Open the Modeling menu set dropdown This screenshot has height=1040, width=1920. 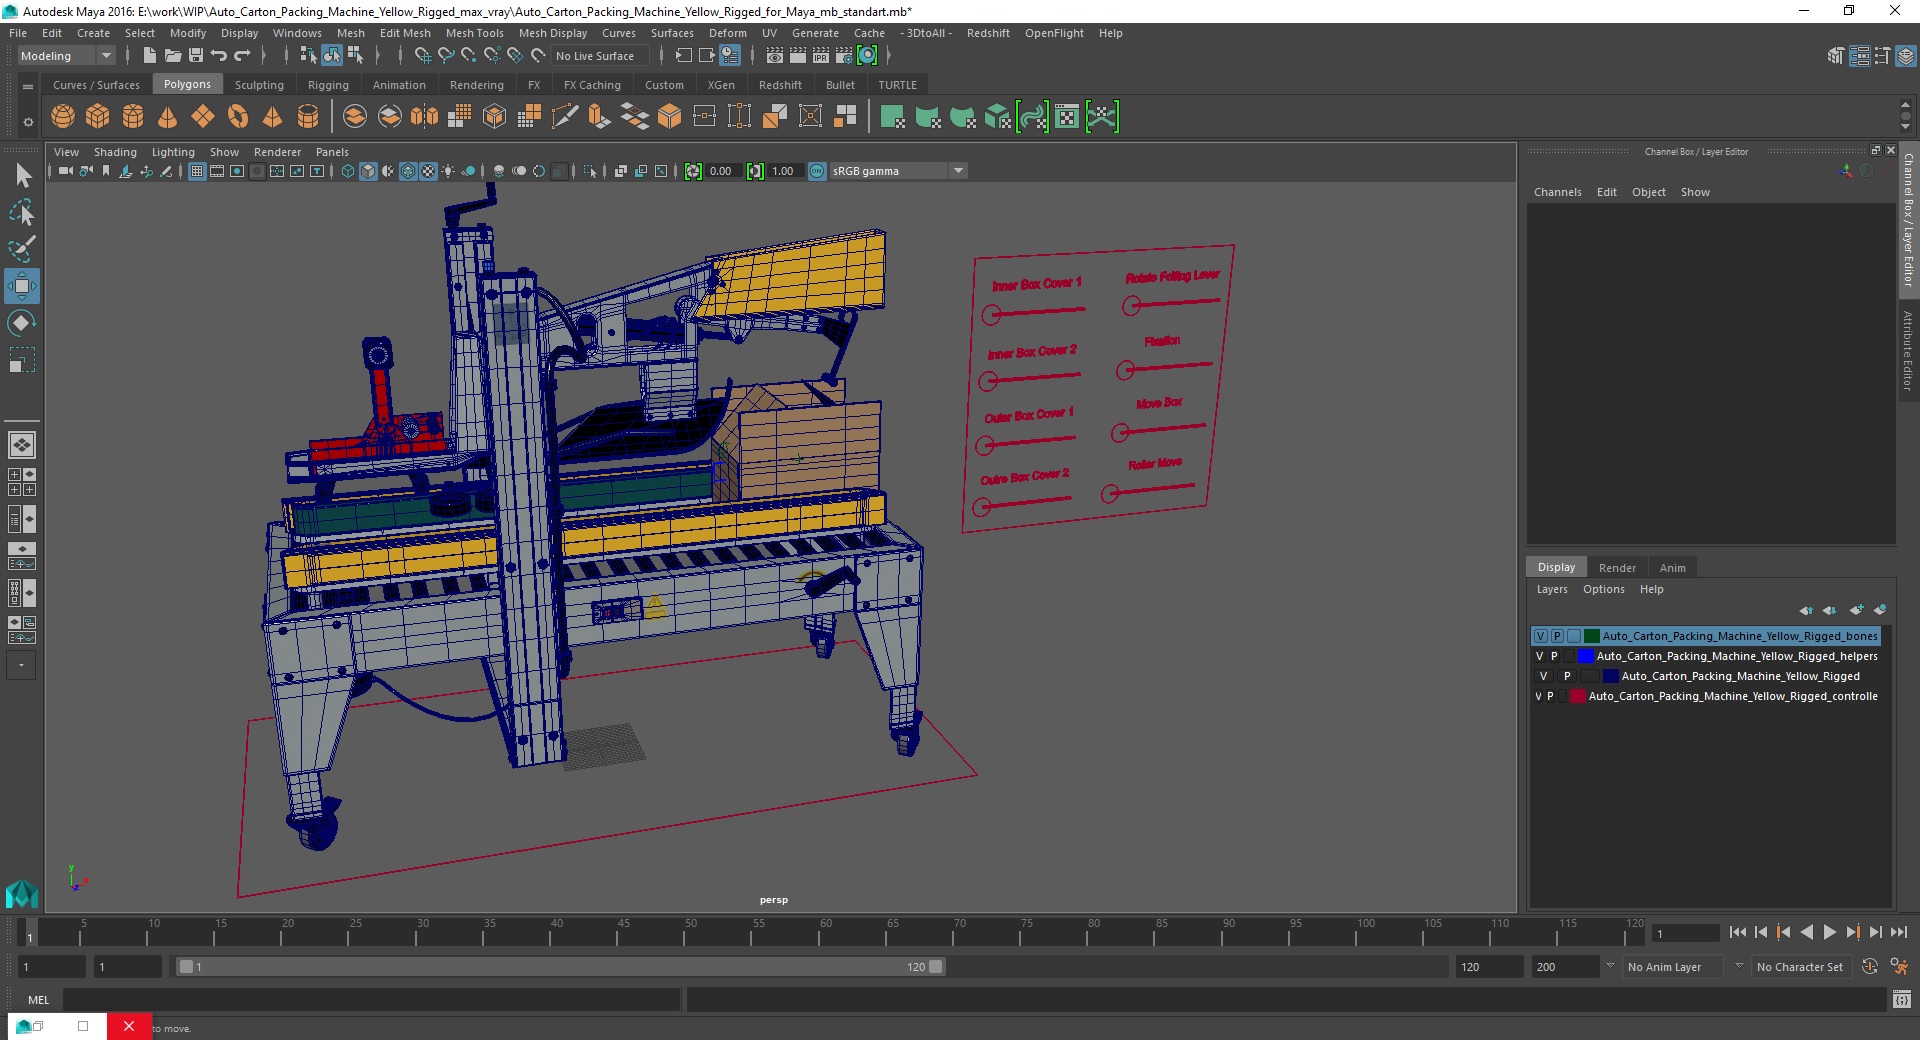coord(66,56)
